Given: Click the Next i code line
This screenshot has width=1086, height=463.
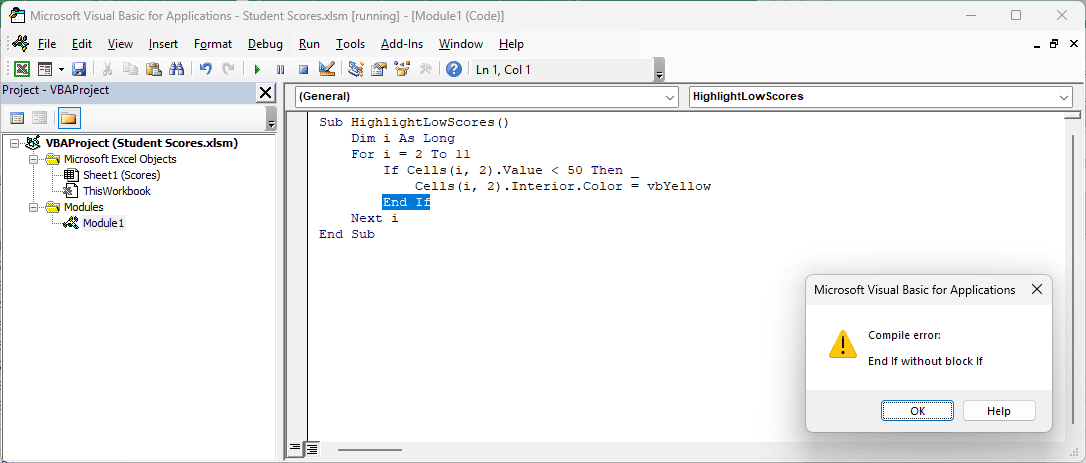Looking at the screenshot, I should (x=374, y=218).
